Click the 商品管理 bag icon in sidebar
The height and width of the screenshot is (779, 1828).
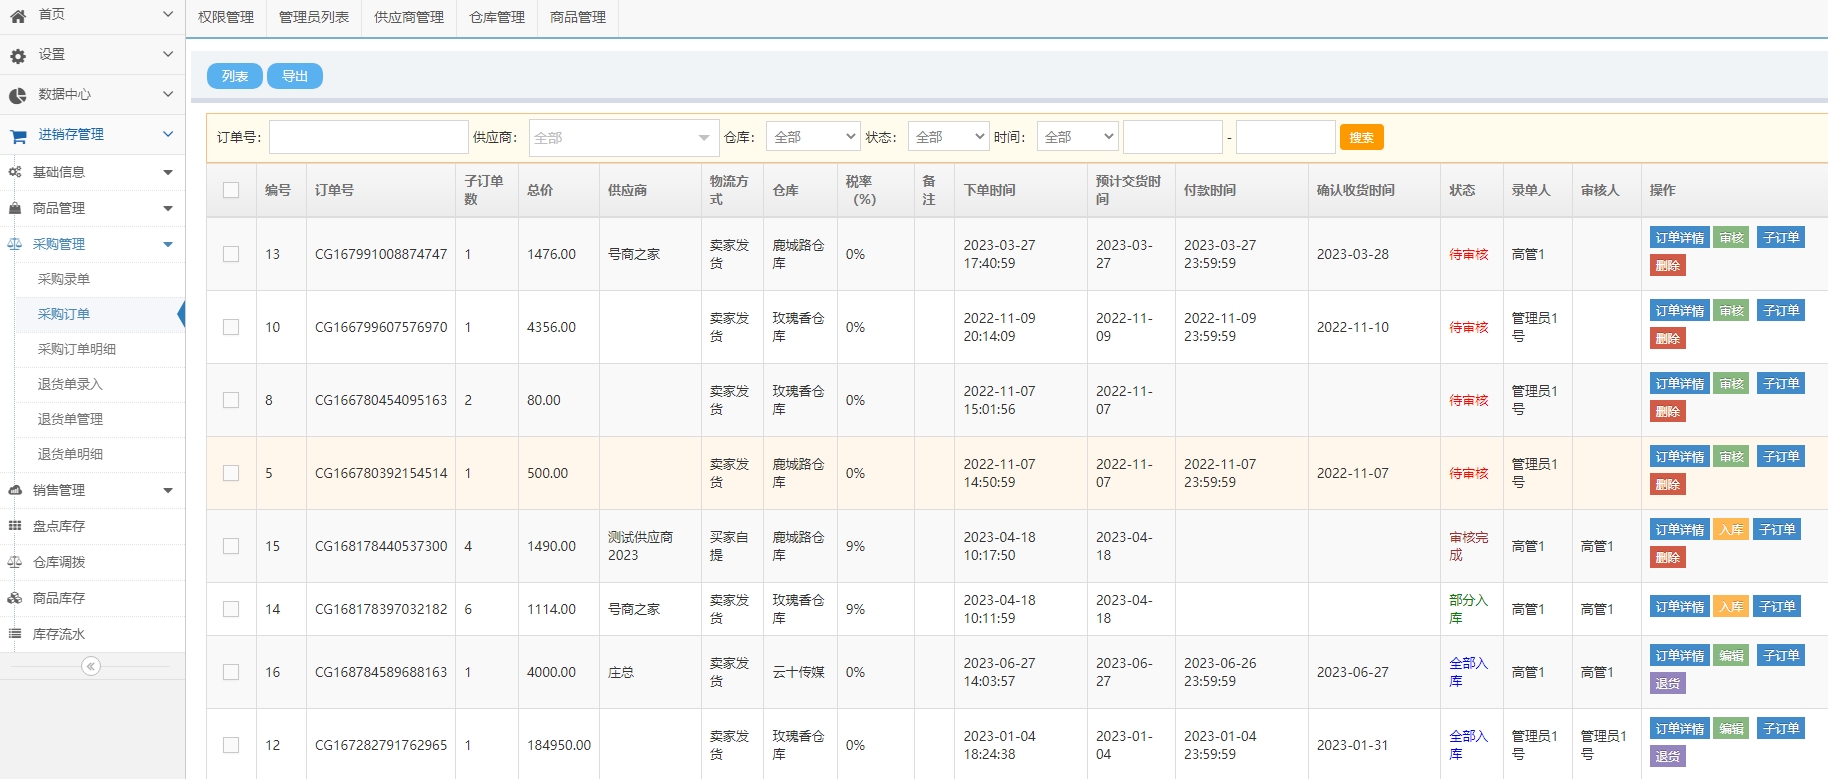point(15,208)
